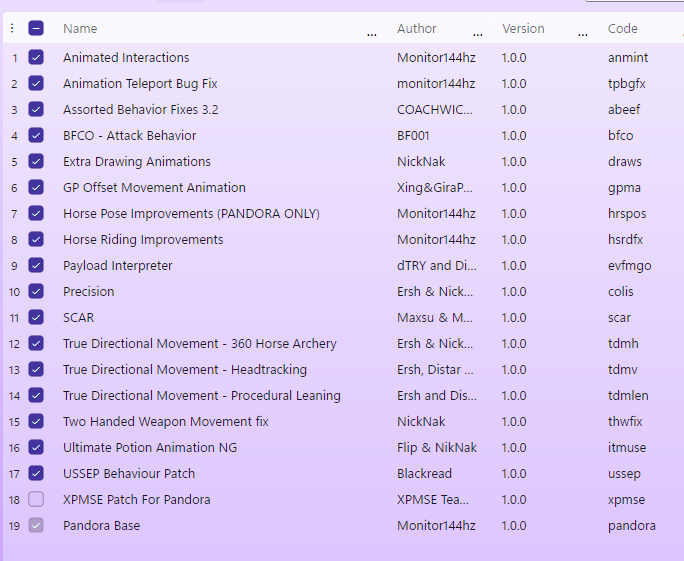Open Version column options ellipsis
684x561 pixels.
(x=582, y=34)
